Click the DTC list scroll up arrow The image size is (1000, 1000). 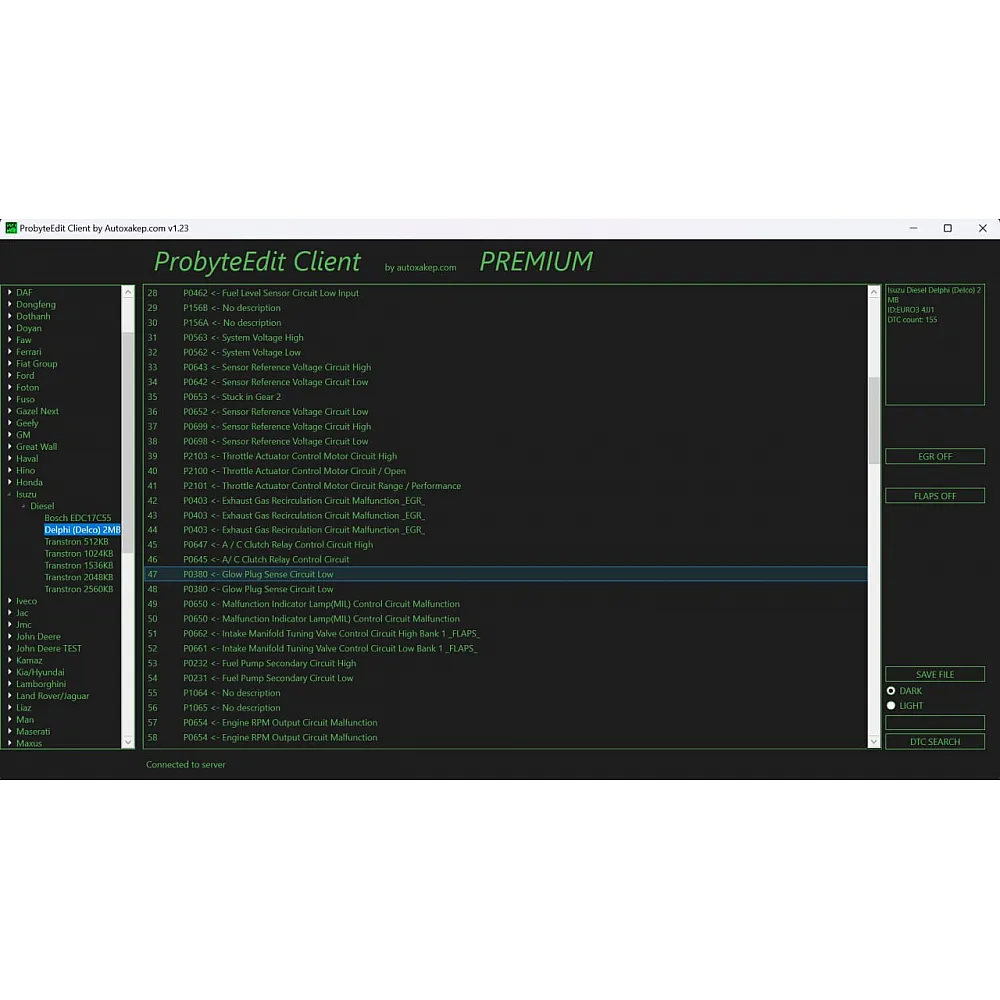(874, 293)
